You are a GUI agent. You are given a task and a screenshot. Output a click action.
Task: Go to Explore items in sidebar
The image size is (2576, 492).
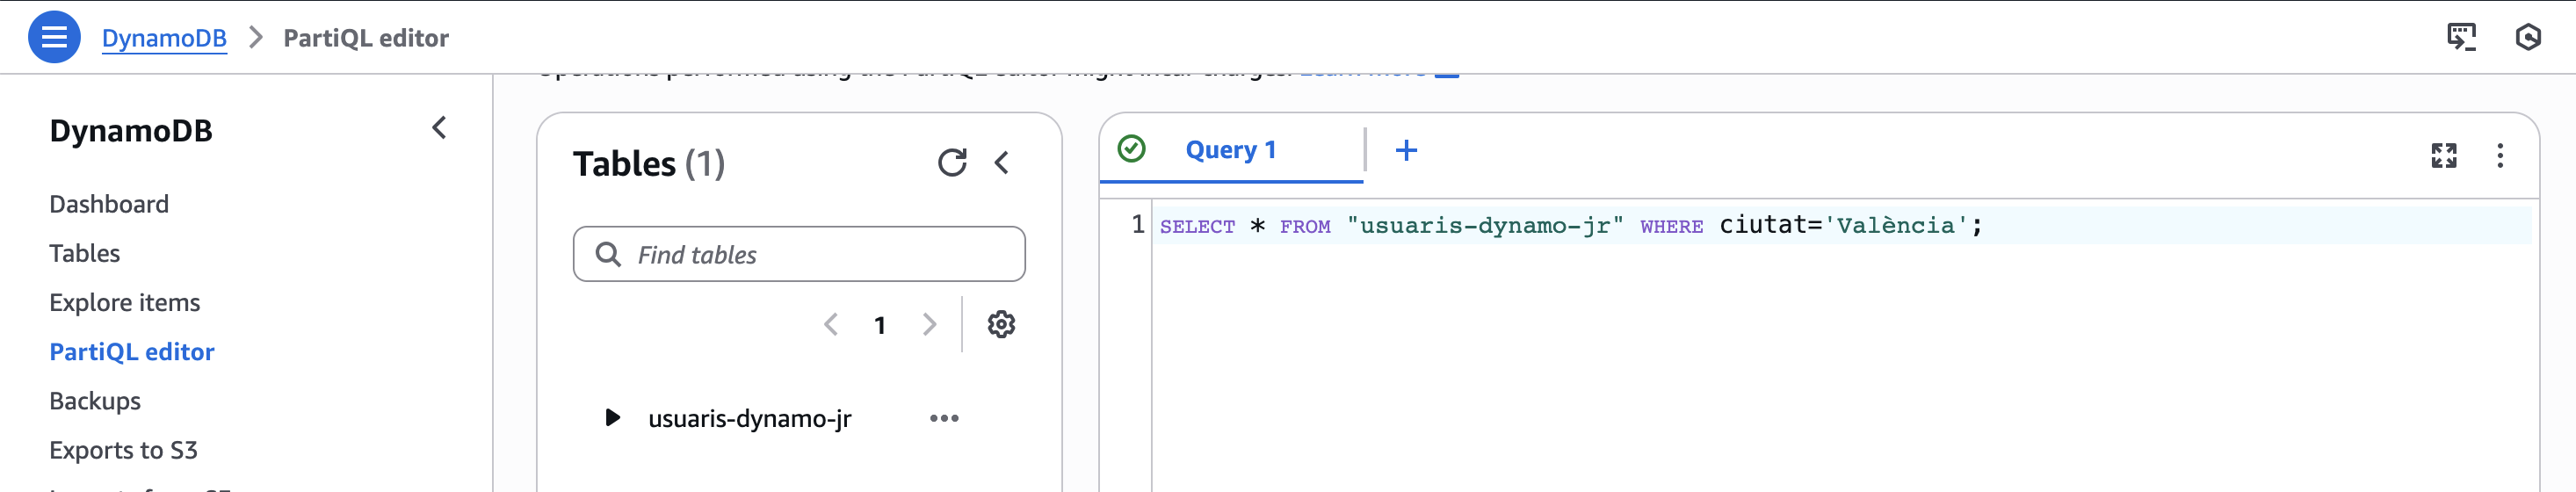point(125,302)
